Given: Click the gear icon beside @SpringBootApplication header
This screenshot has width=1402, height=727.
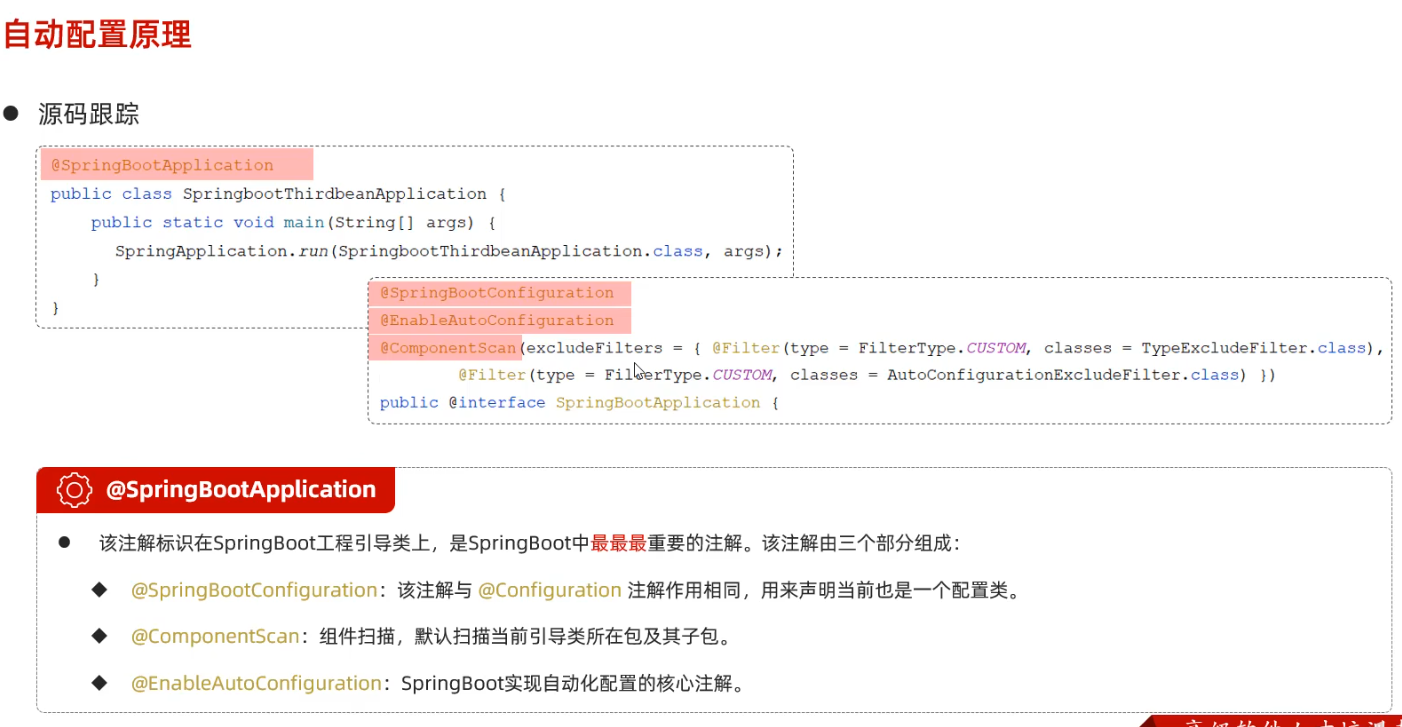Looking at the screenshot, I should 75,490.
